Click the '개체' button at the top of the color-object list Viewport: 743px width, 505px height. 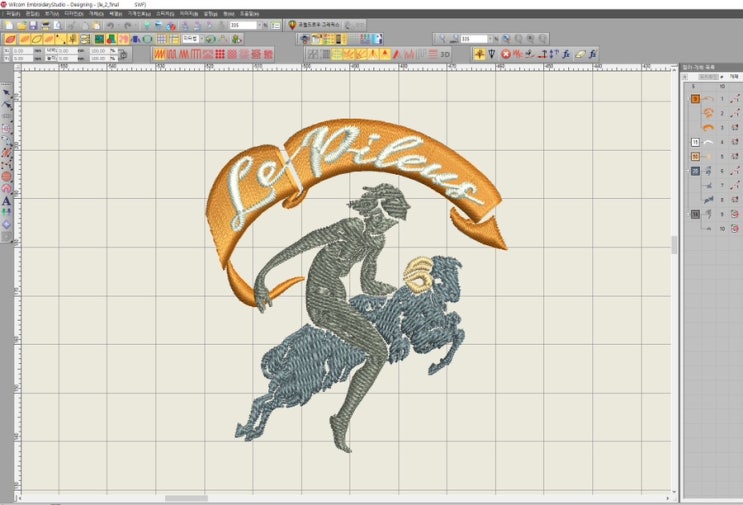point(734,76)
